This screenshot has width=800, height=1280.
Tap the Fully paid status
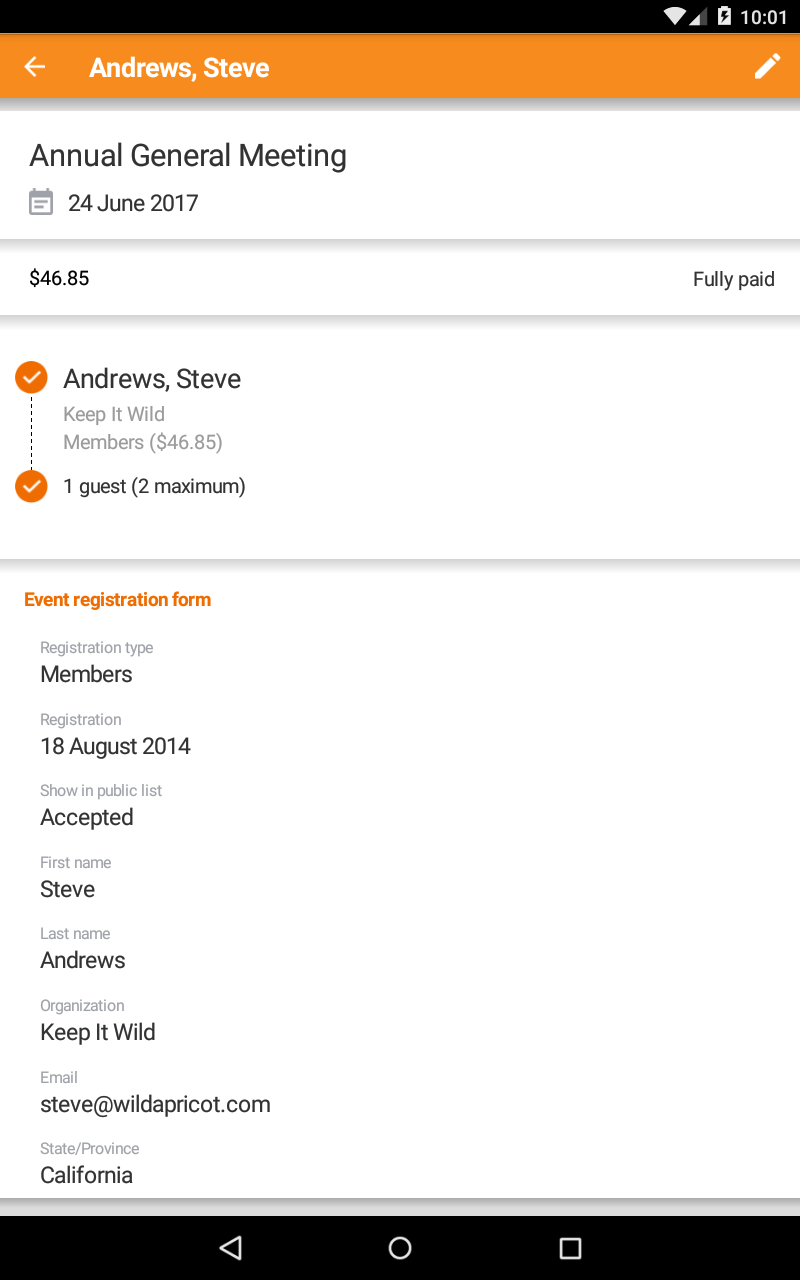point(734,279)
